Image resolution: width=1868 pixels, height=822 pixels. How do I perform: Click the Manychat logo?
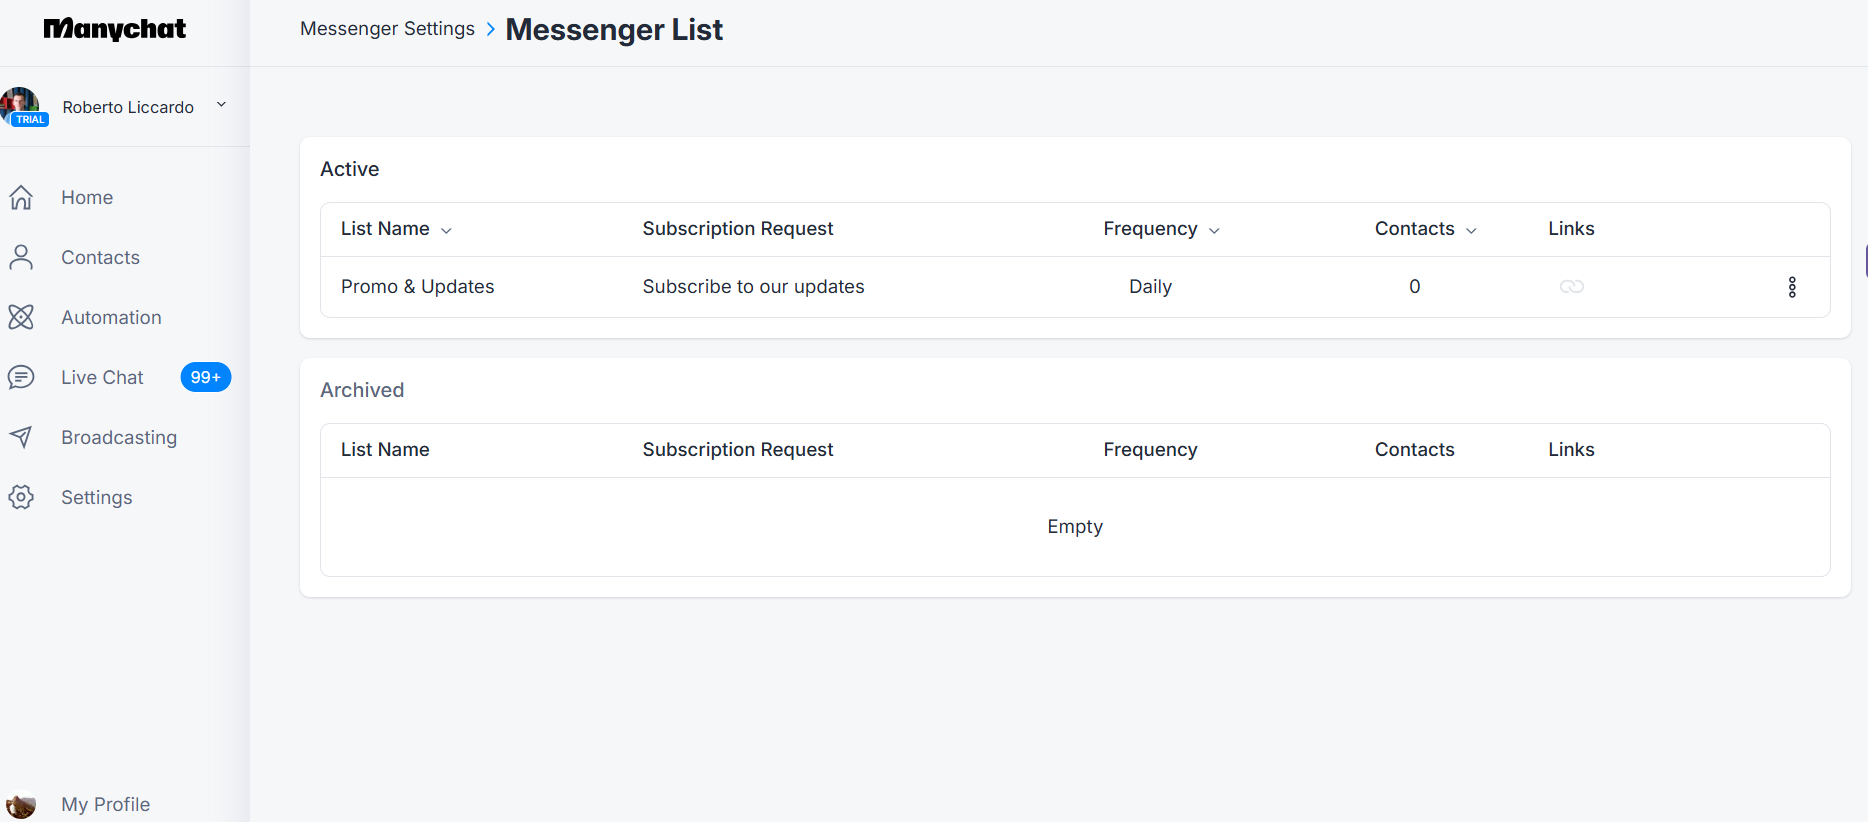[115, 29]
